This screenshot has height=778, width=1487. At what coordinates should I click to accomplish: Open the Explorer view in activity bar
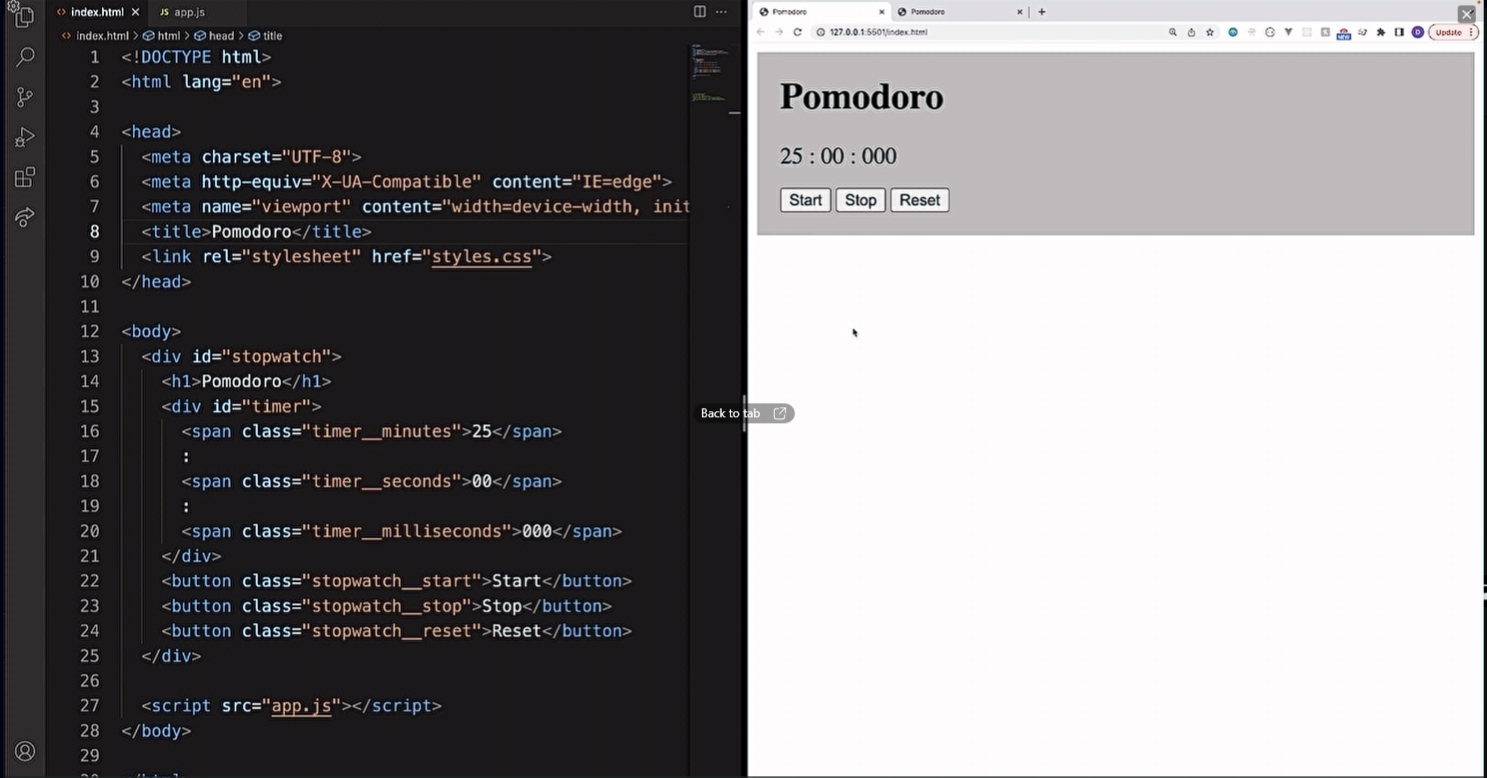pyautogui.click(x=24, y=17)
